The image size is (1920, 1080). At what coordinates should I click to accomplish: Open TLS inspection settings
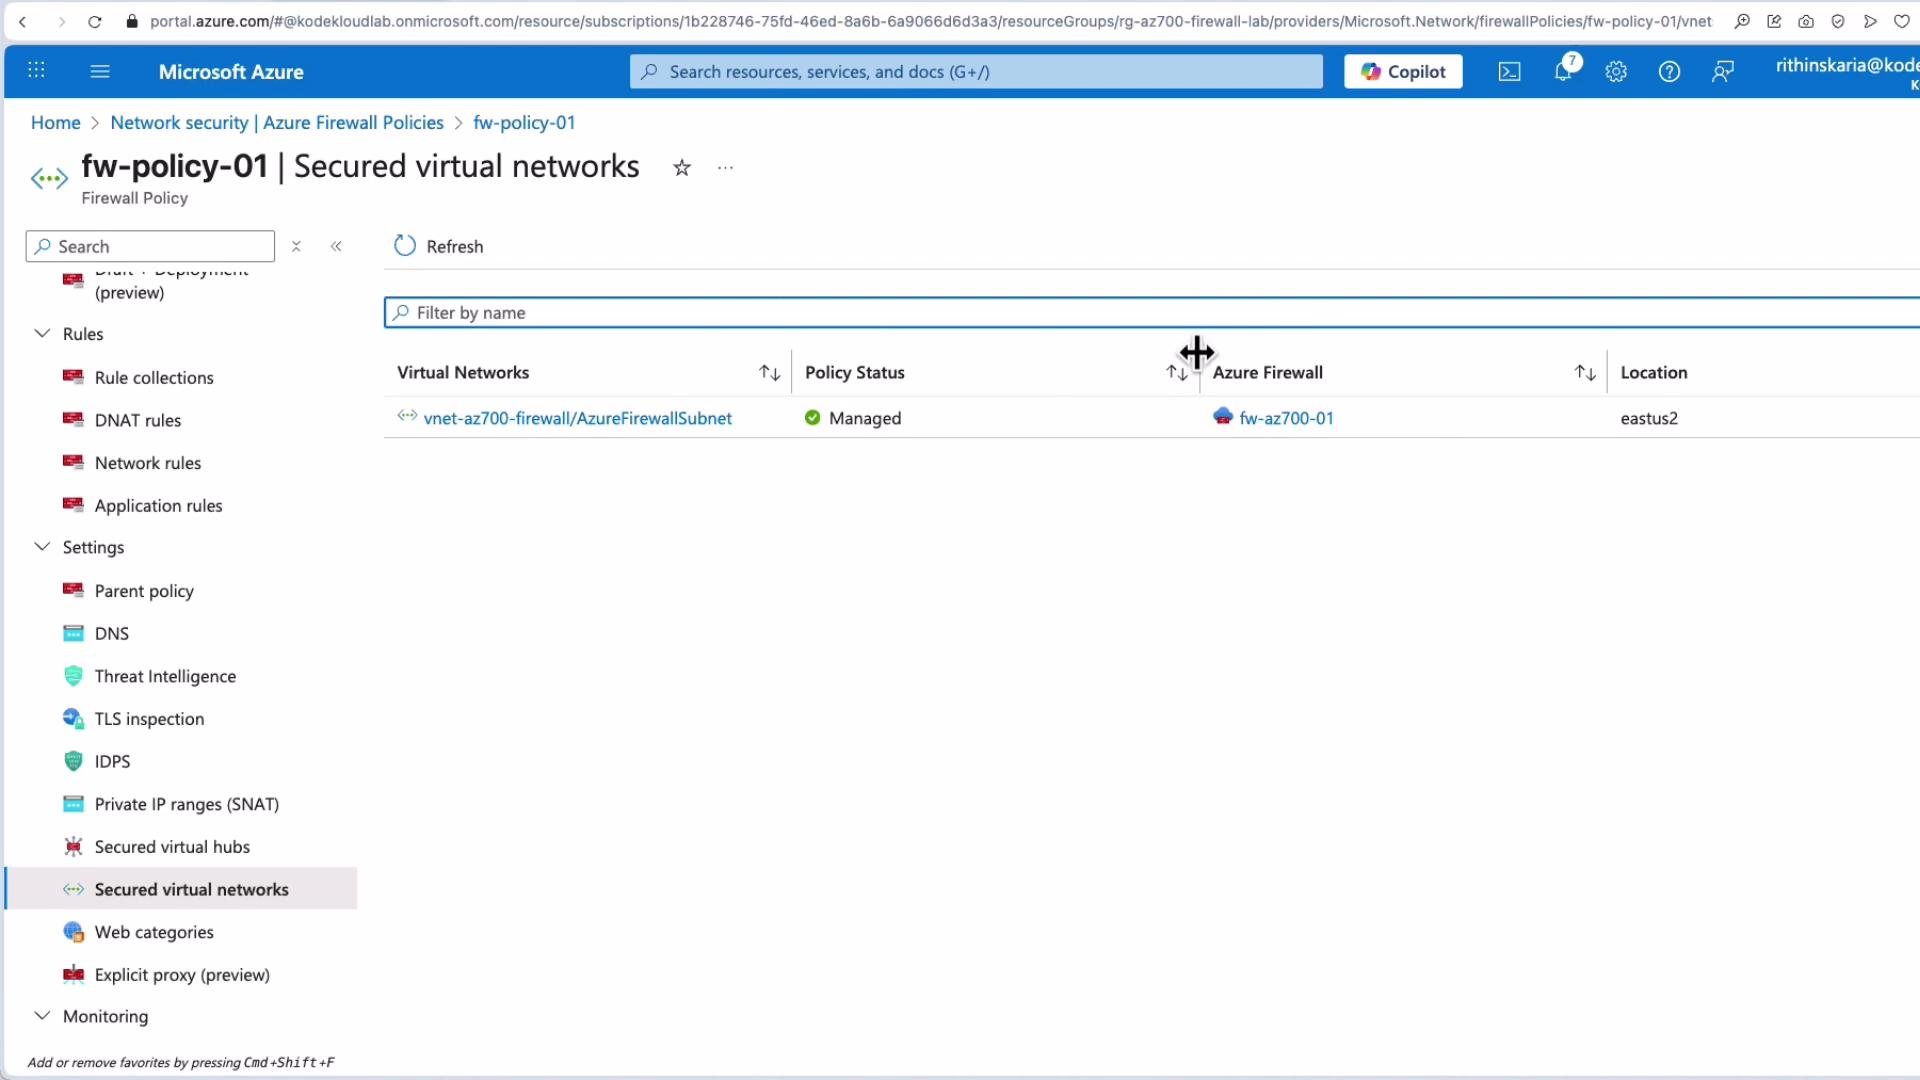(149, 719)
